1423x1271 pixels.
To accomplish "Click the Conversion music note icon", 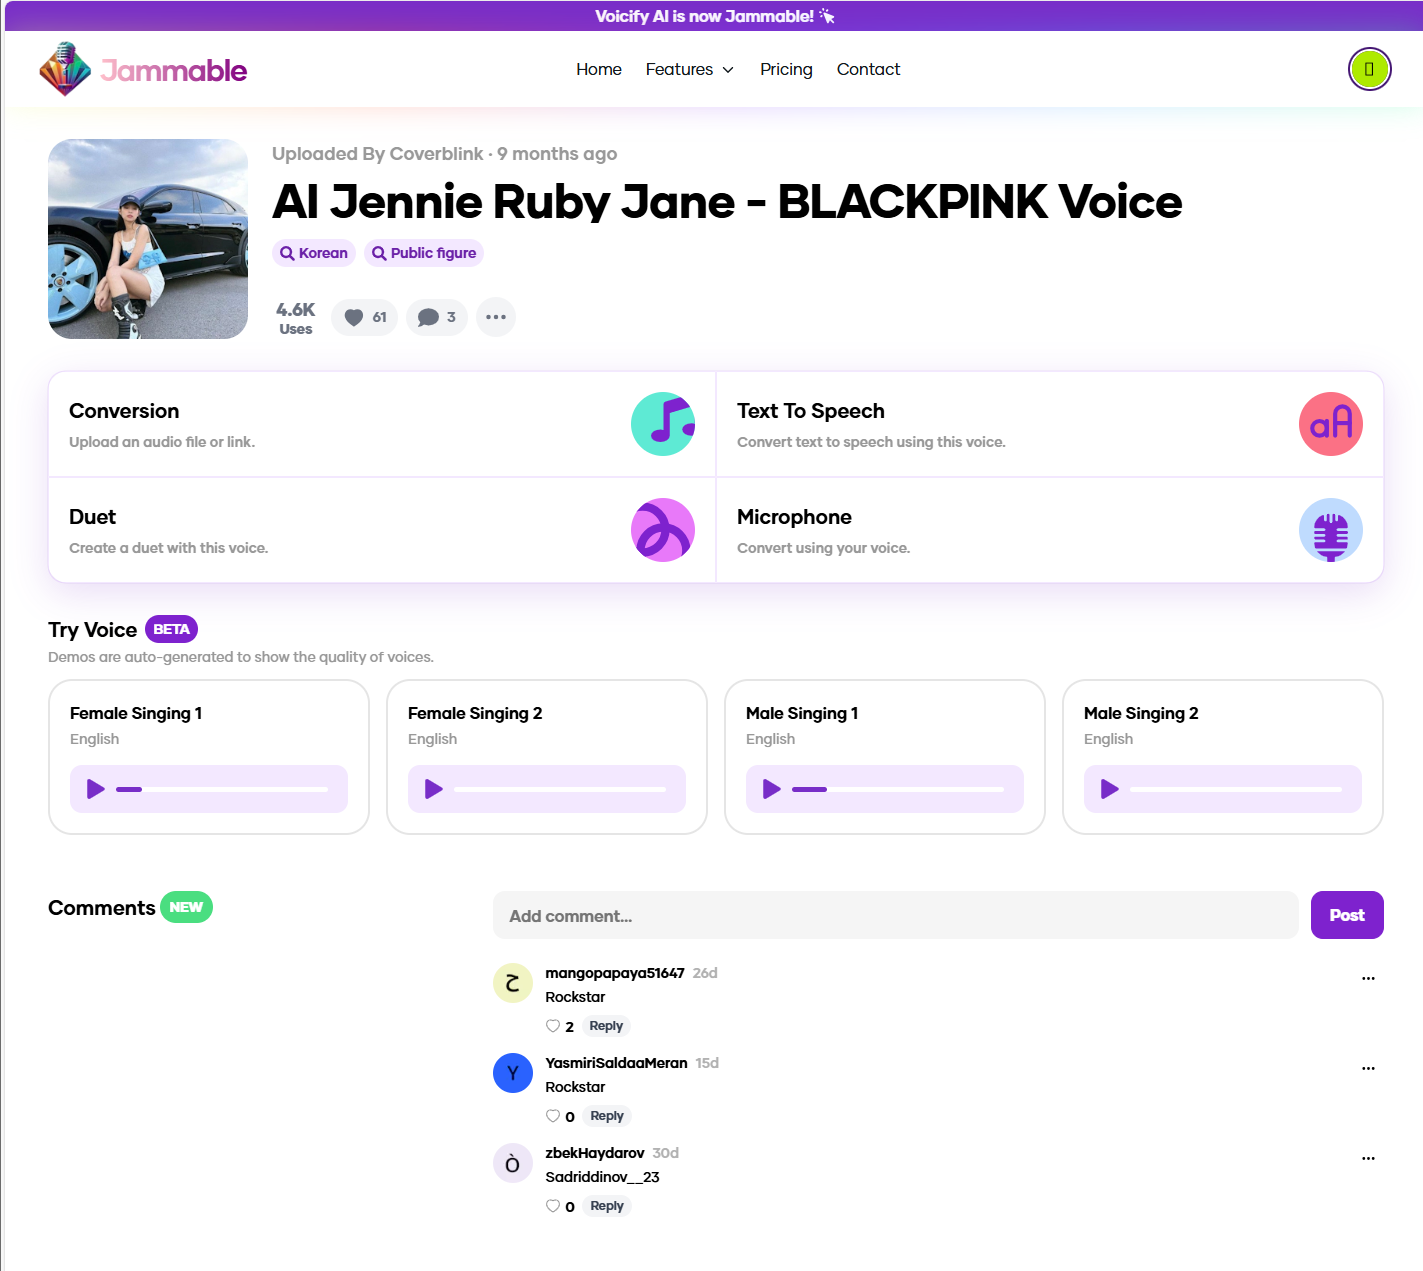I will 663,424.
